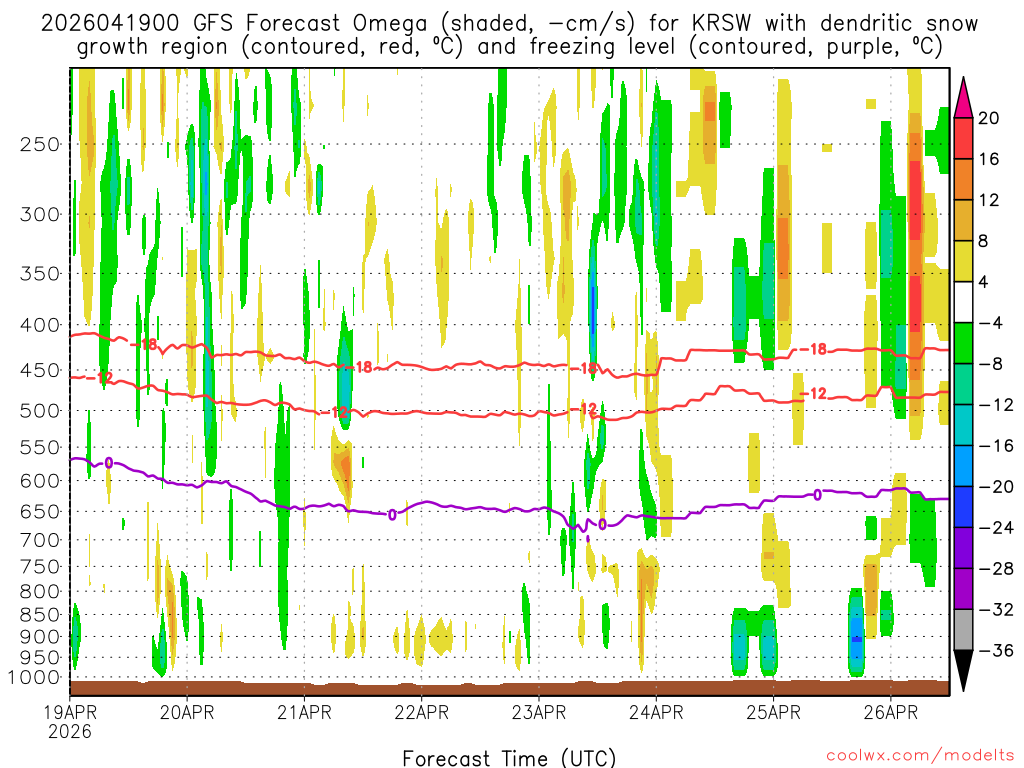Click the 20APR time axis label
The height and width of the screenshot is (768, 1024).
click(x=187, y=712)
